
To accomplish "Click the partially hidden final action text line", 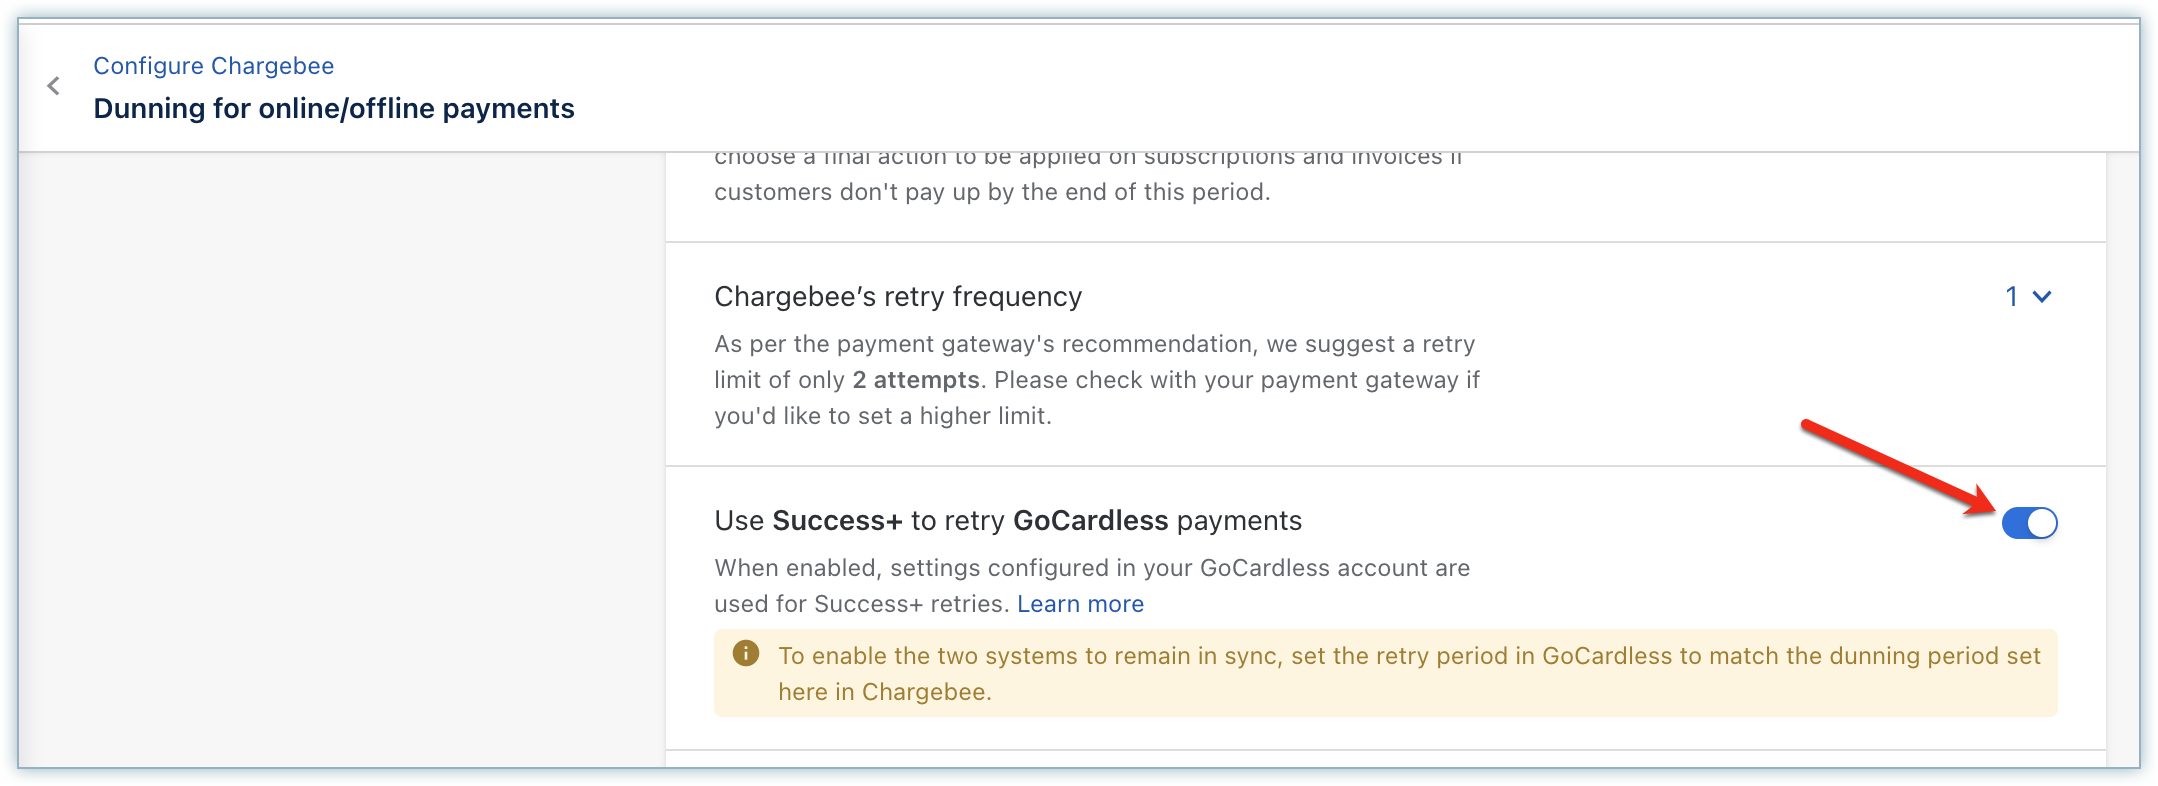I will click(x=1087, y=160).
